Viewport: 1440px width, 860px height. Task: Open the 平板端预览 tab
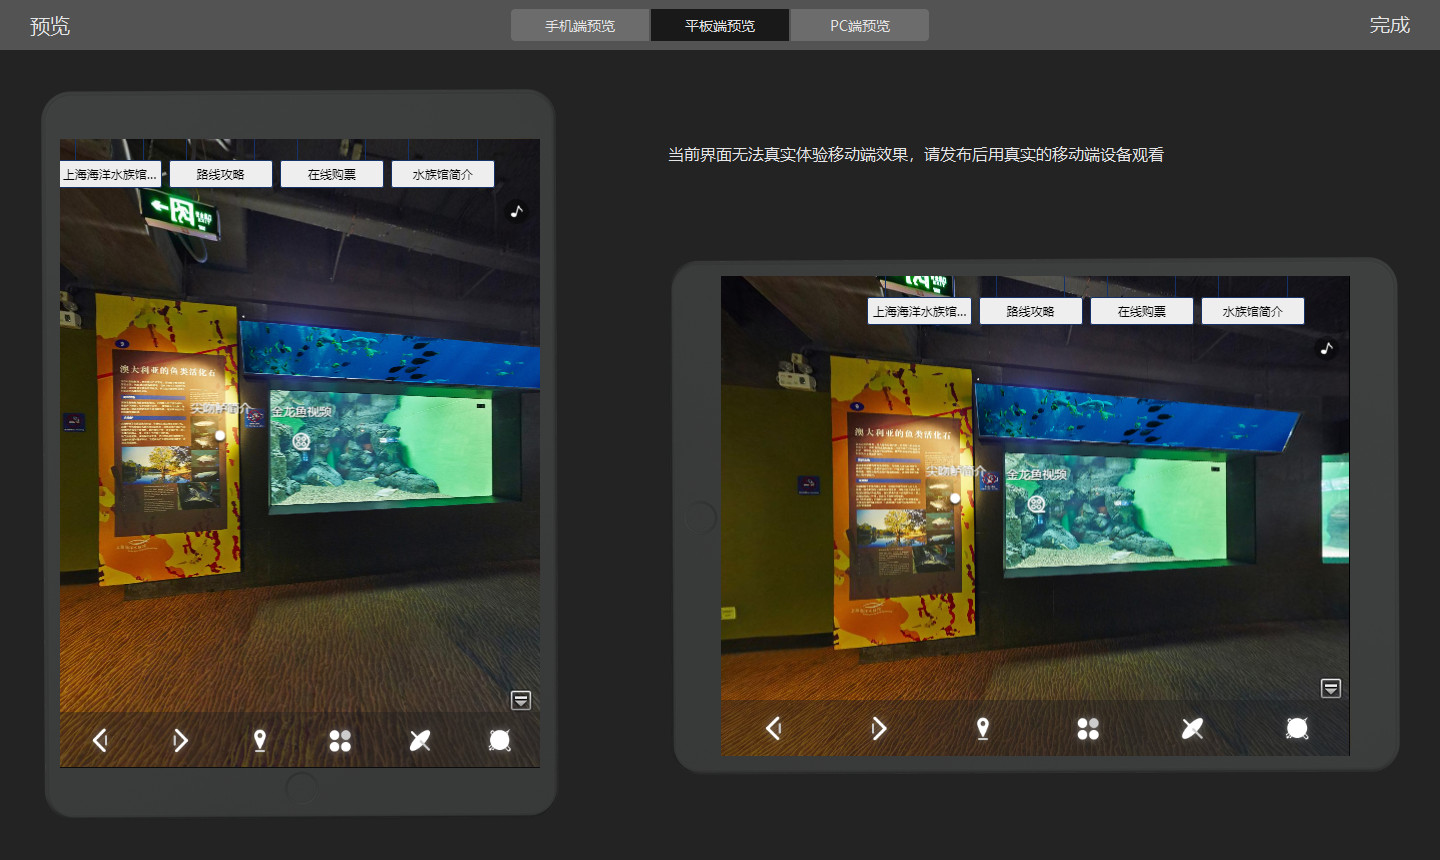[x=720, y=25]
